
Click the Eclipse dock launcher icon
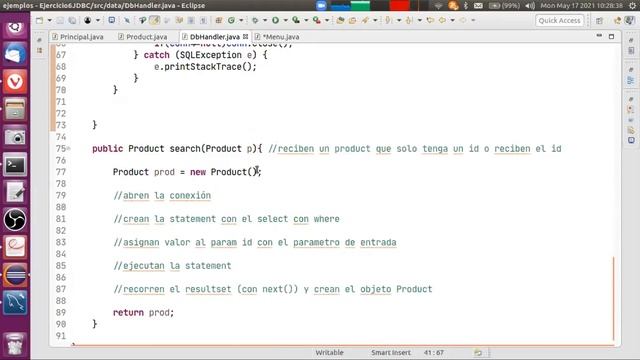[15, 275]
